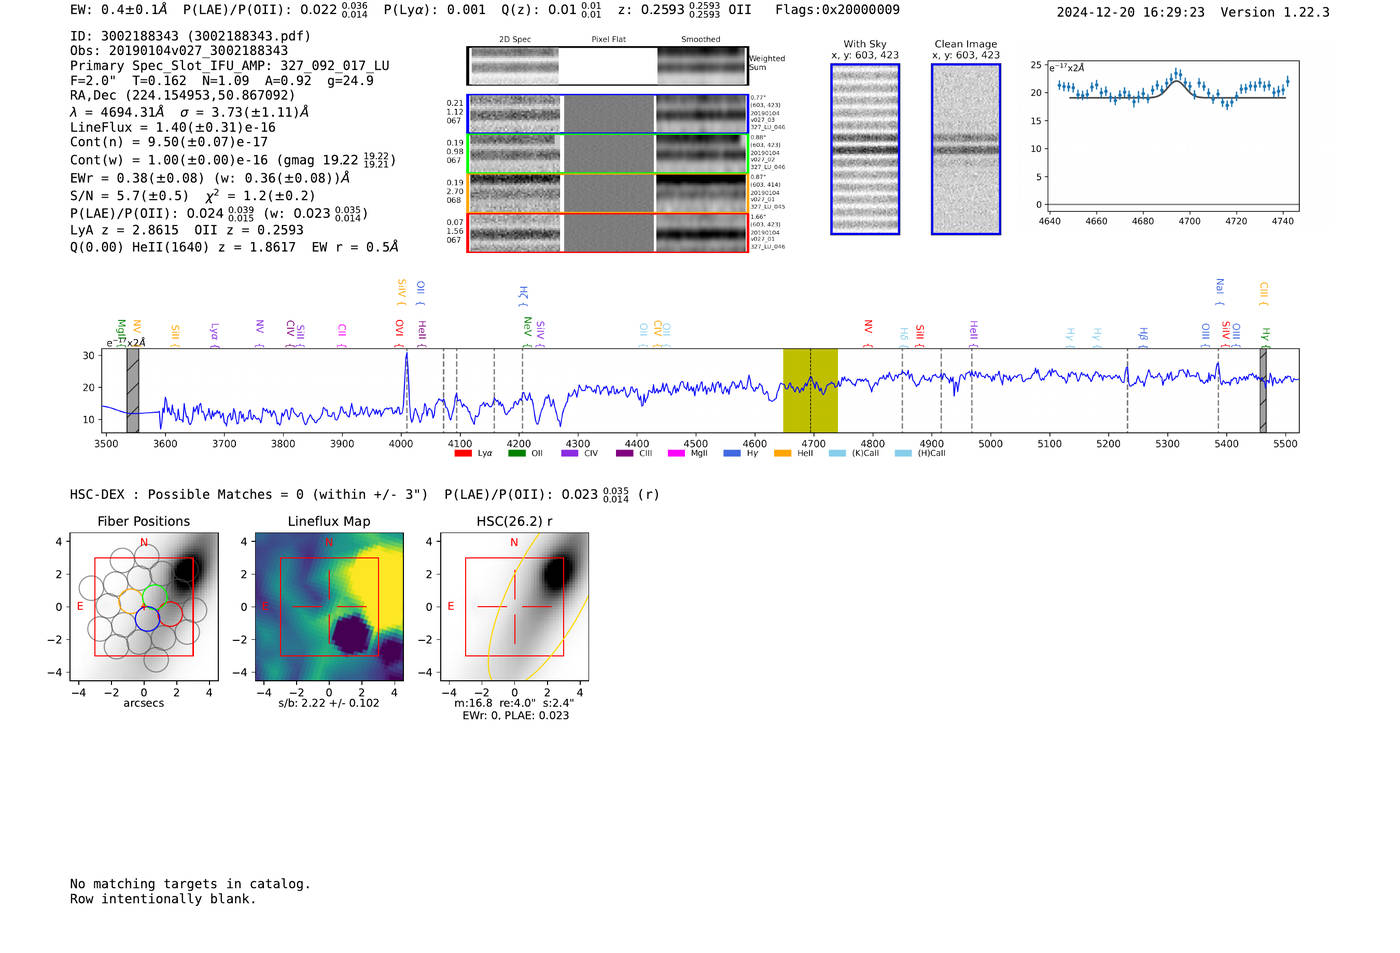
Task: Select the "m:16.8 re:4.0" caption line
Action: (514, 703)
